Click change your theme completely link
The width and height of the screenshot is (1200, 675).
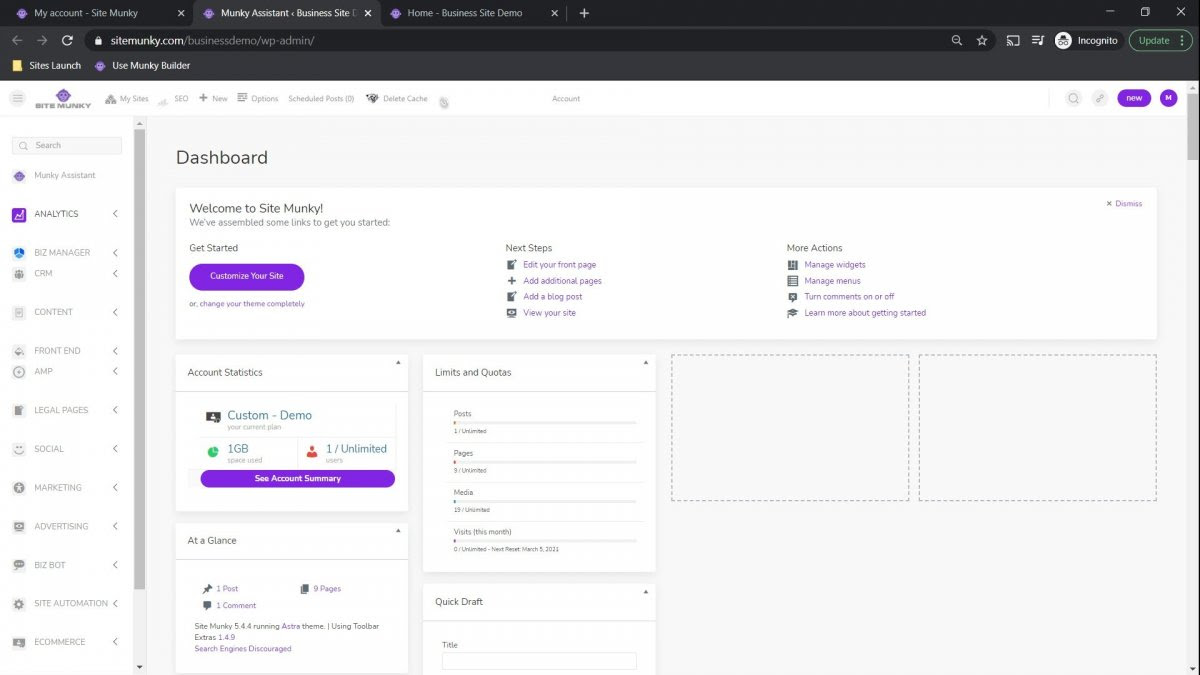(x=252, y=304)
